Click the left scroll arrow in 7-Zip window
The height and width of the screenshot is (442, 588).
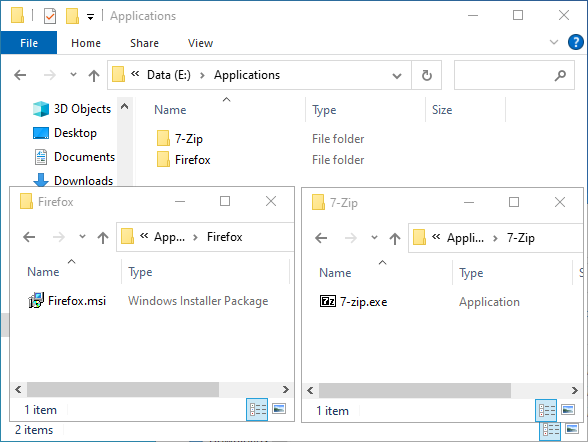click(310, 390)
